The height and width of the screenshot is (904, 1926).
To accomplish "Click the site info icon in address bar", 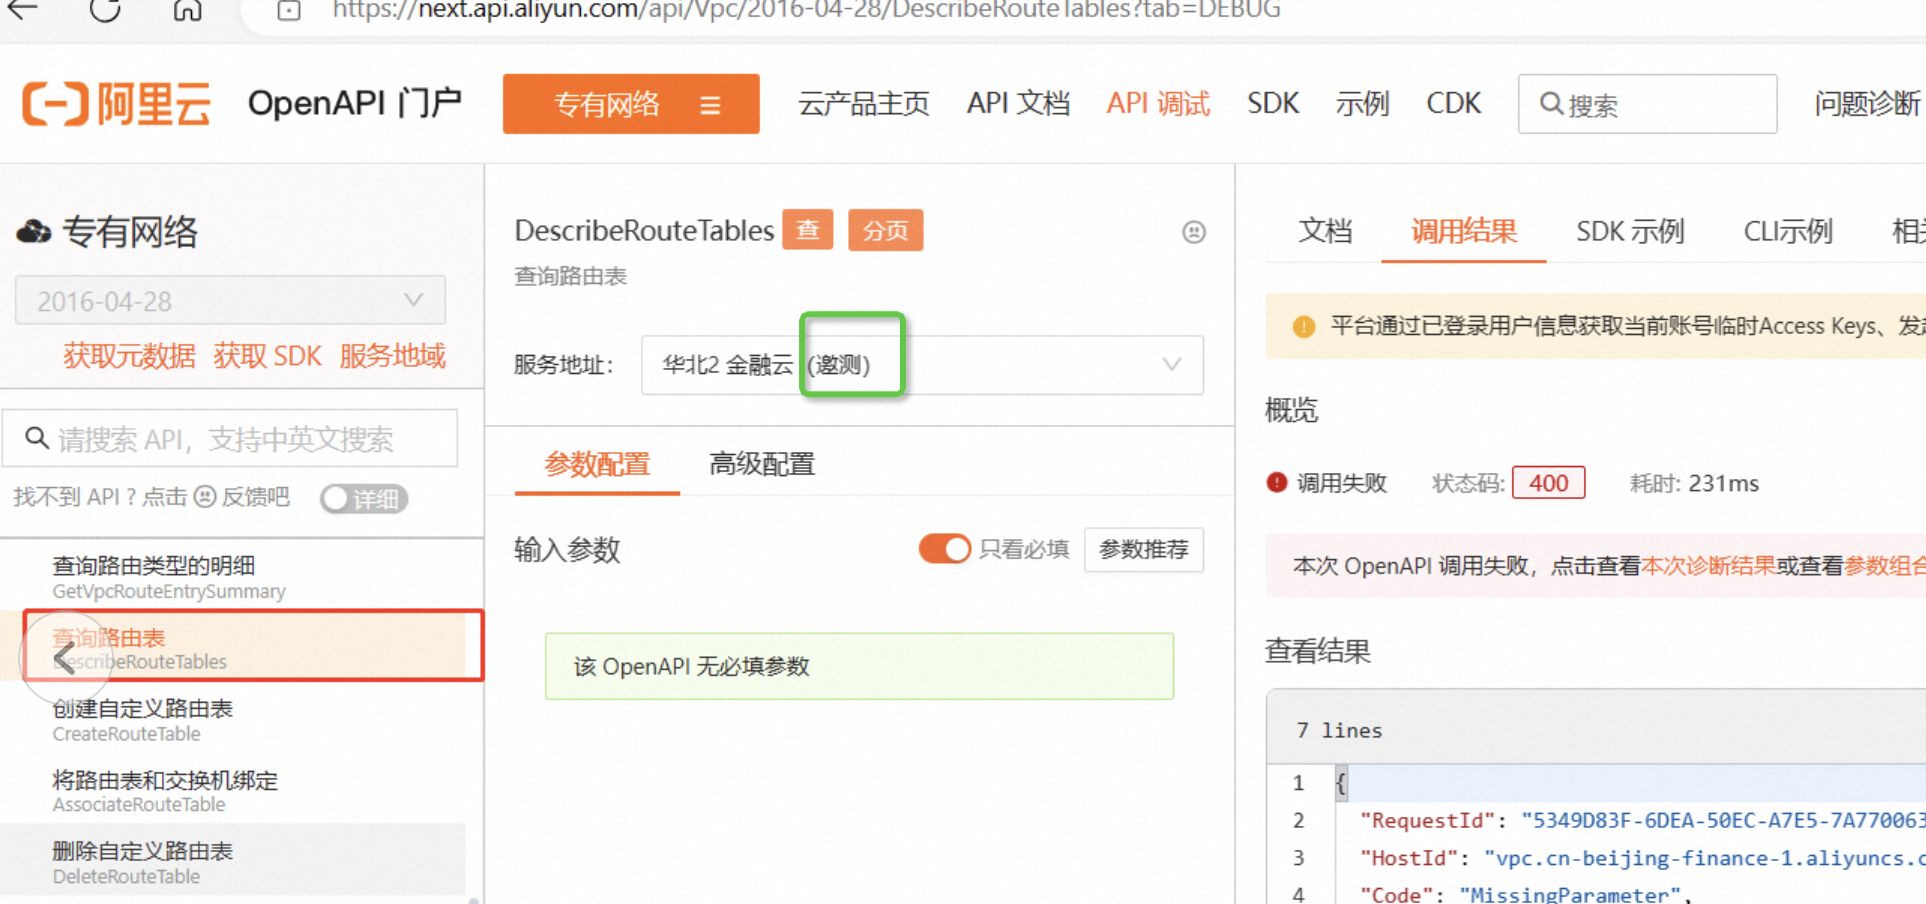I will point(289,10).
